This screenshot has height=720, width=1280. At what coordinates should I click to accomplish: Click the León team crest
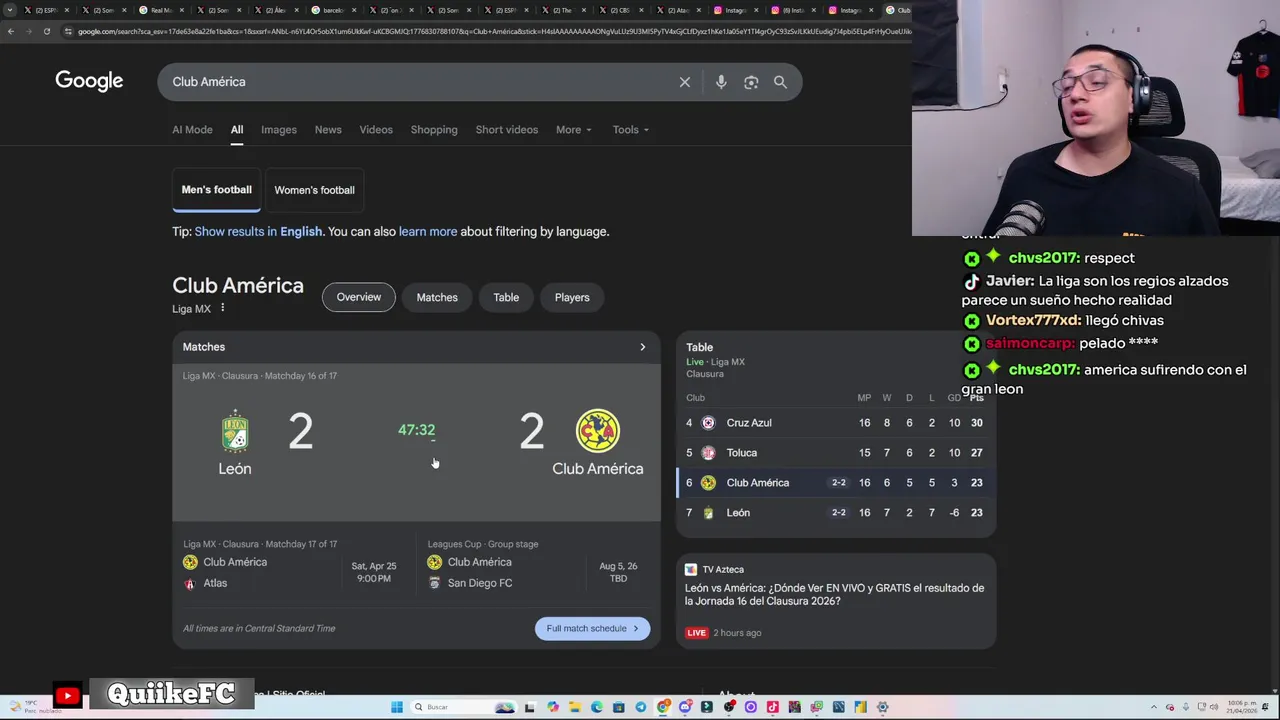pyautogui.click(x=235, y=431)
